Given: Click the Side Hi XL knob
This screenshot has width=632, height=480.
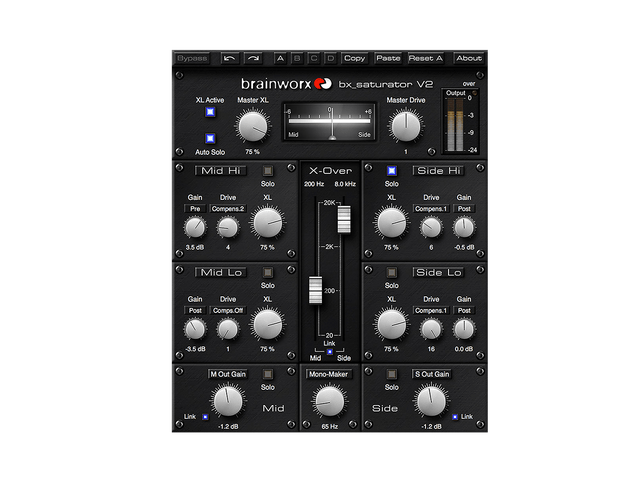Looking at the screenshot, I should (x=391, y=223).
